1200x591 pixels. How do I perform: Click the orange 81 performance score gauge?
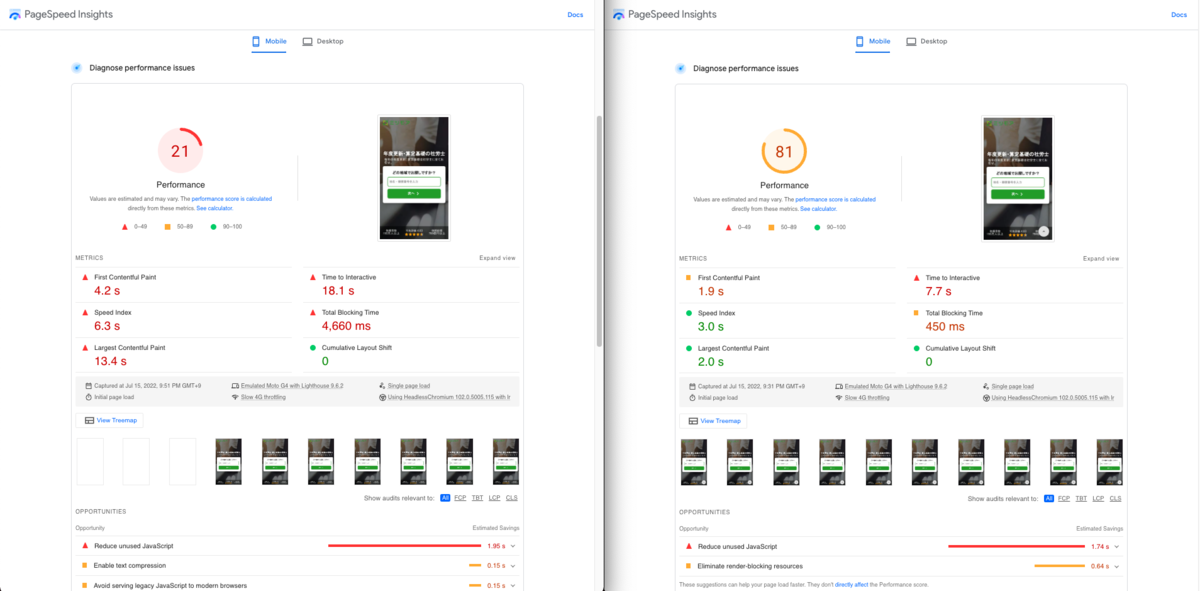pyautogui.click(x=784, y=151)
